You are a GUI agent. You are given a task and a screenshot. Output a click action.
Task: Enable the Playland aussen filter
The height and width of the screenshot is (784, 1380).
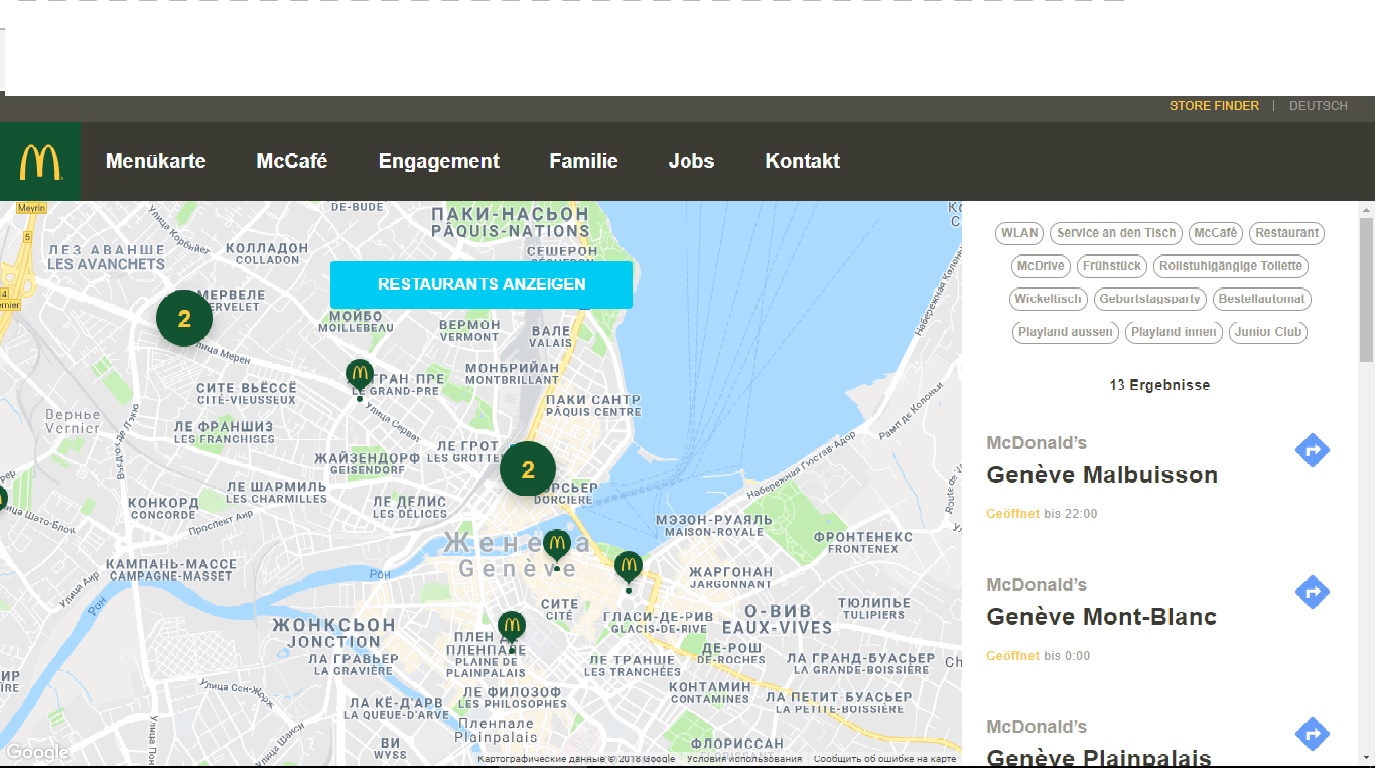pyautogui.click(x=1065, y=332)
